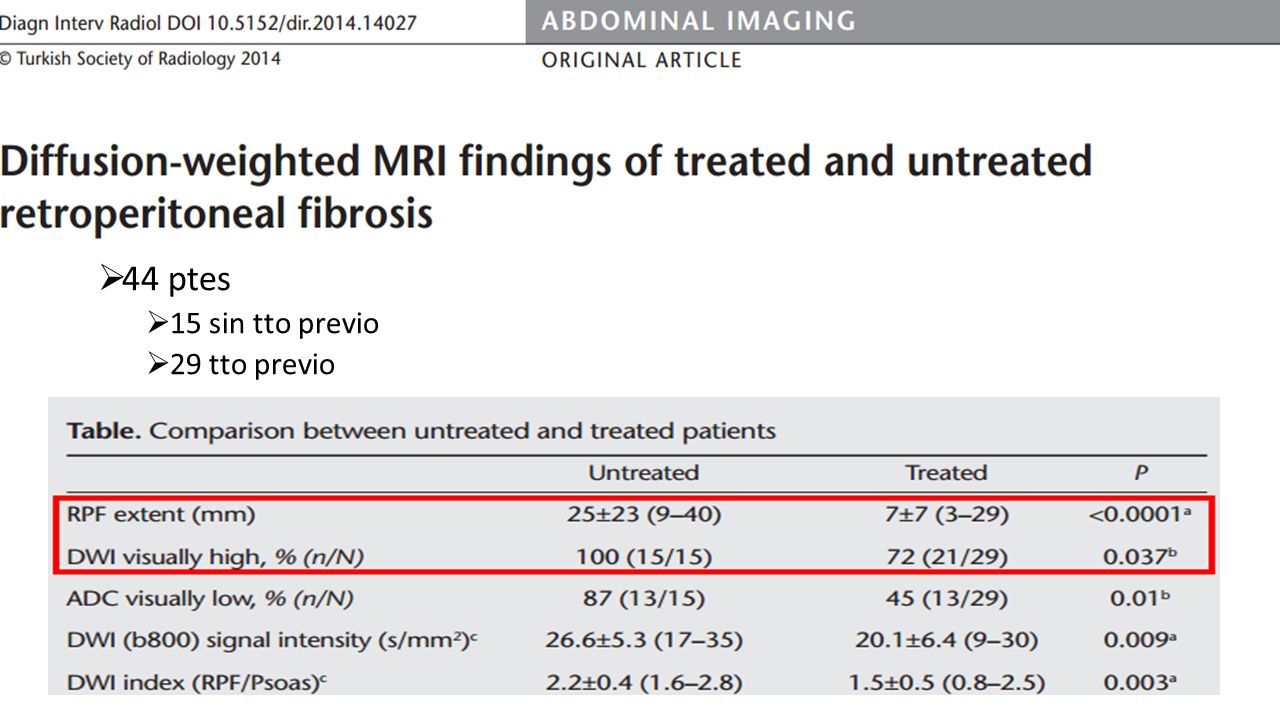Click the P value <0.0001 cell
Viewport: 1280px width, 720px height.
(1140, 515)
